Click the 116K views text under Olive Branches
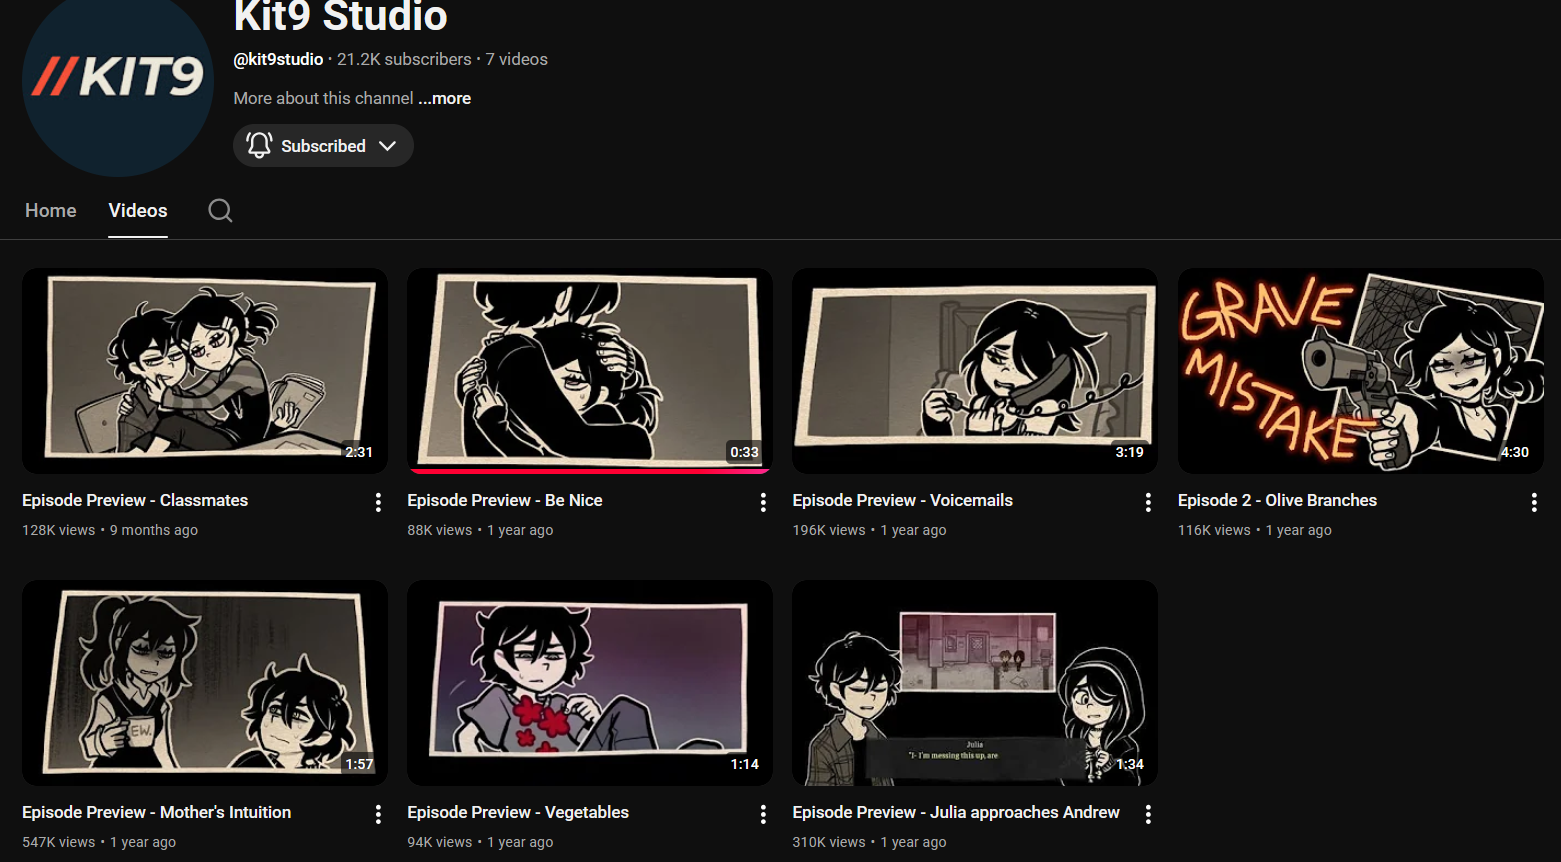Viewport: 1561px width, 862px height. 1214,530
